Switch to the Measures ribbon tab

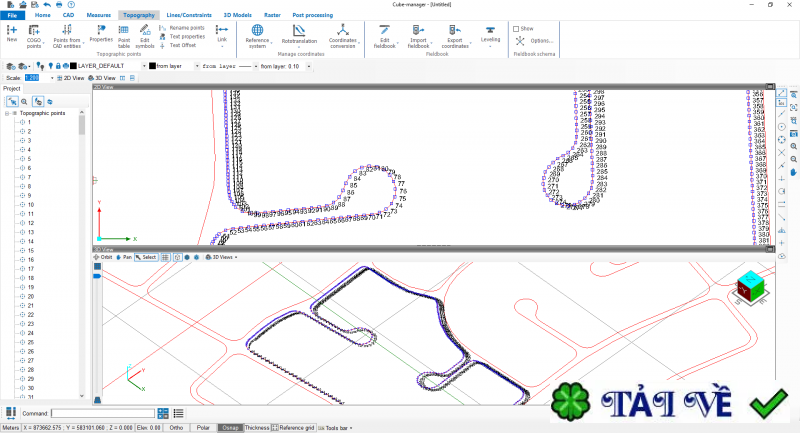click(98, 16)
